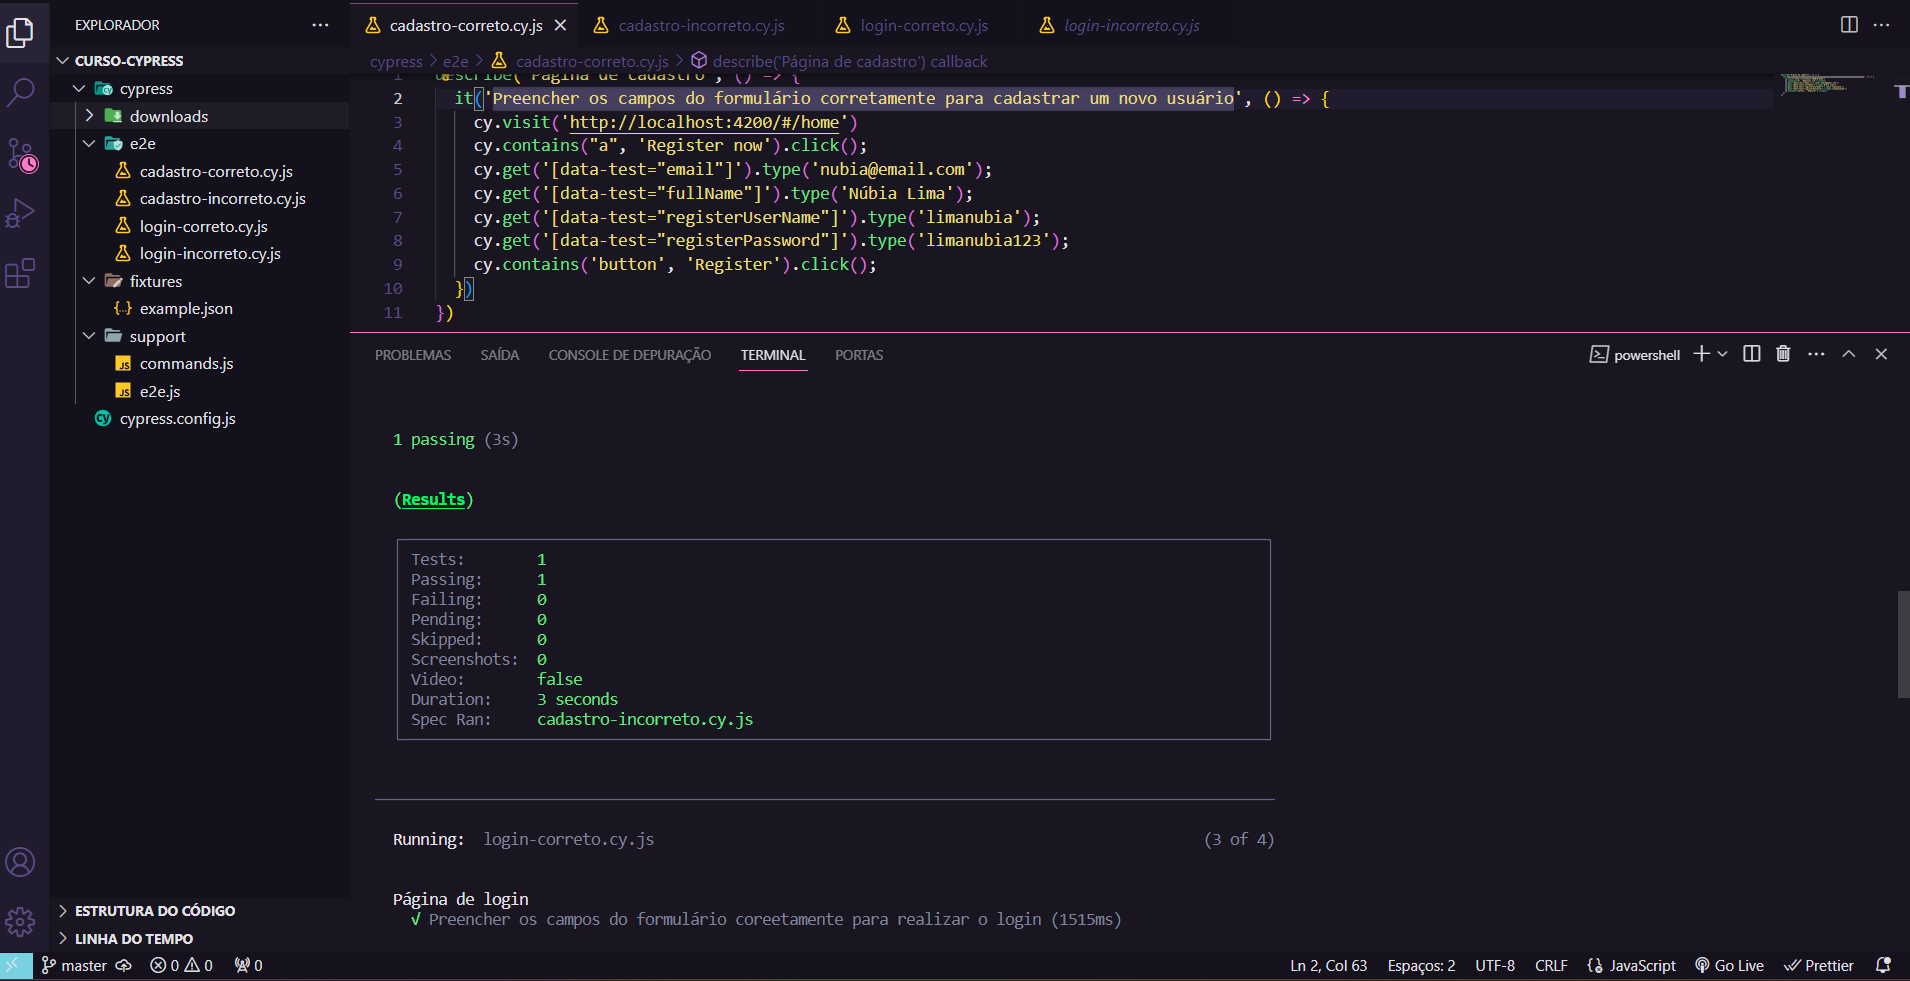Viewport: 1910px width, 981px height.
Task: Go to line via Ln 2, Col 63
Action: point(1328,966)
